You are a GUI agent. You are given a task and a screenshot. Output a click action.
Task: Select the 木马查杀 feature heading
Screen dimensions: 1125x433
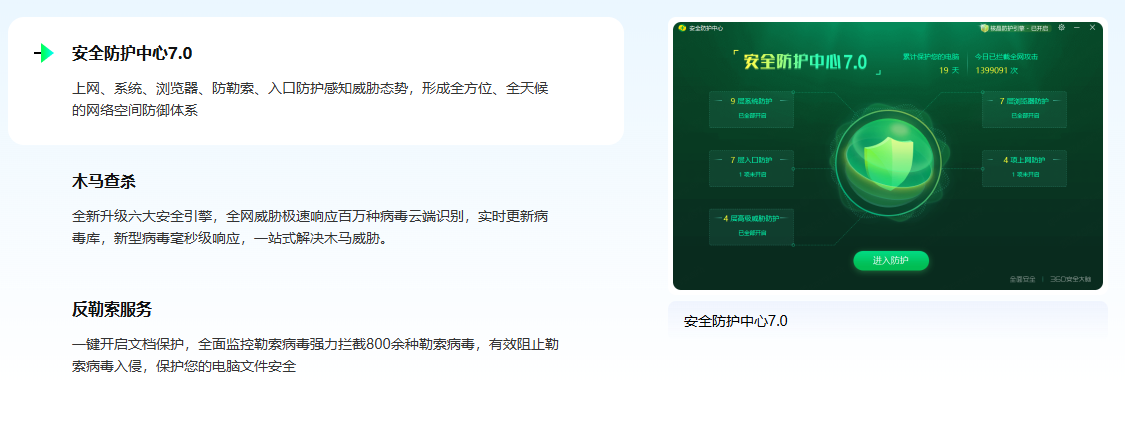[x=103, y=181]
